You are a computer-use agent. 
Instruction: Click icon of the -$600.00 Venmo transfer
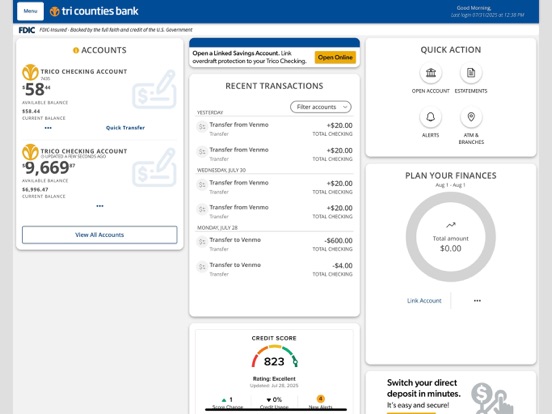202,242
